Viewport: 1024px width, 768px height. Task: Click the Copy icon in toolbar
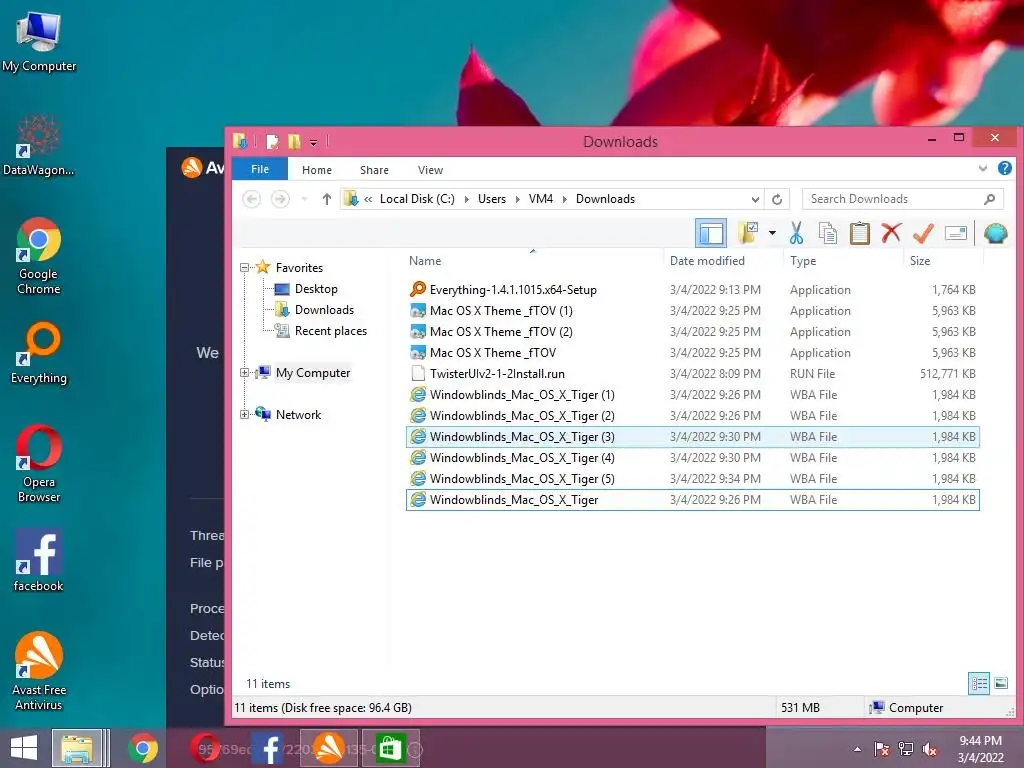coord(827,232)
